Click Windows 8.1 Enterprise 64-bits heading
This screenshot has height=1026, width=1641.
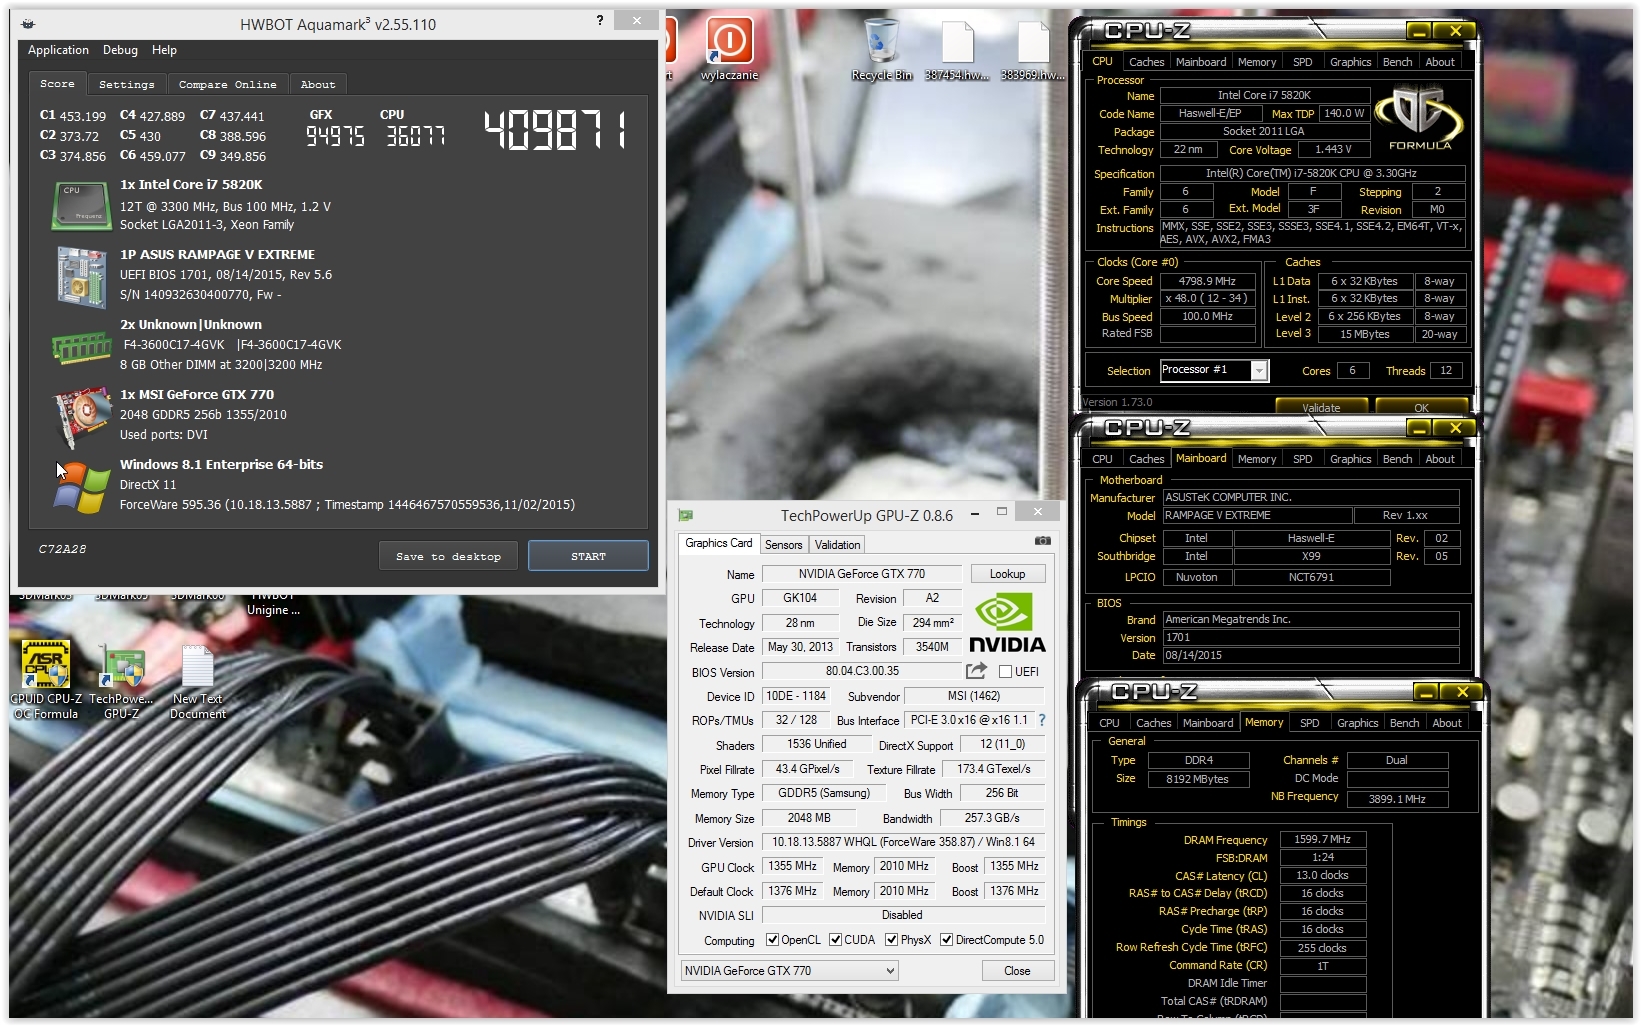click(221, 465)
